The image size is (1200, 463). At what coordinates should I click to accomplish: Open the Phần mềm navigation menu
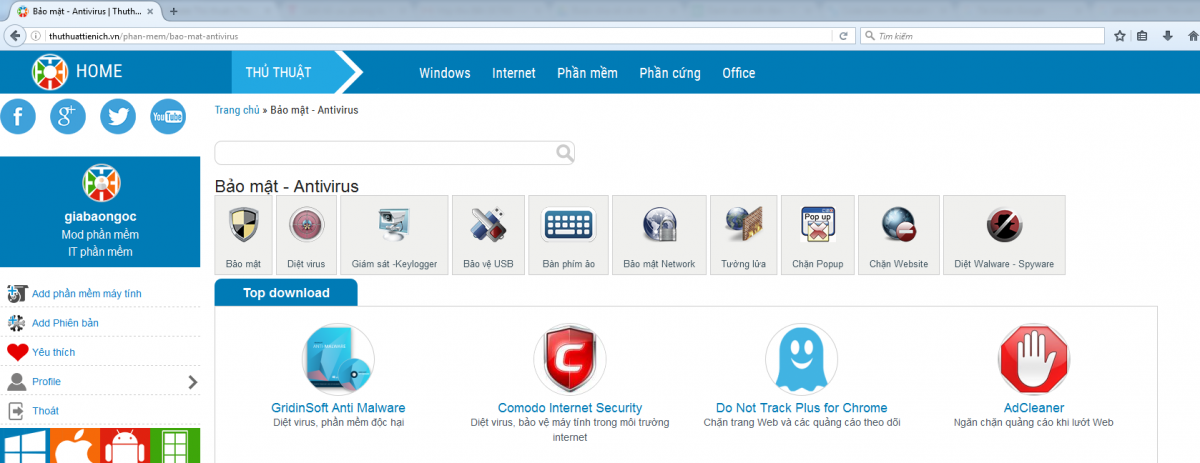click(x=587, y=73)
